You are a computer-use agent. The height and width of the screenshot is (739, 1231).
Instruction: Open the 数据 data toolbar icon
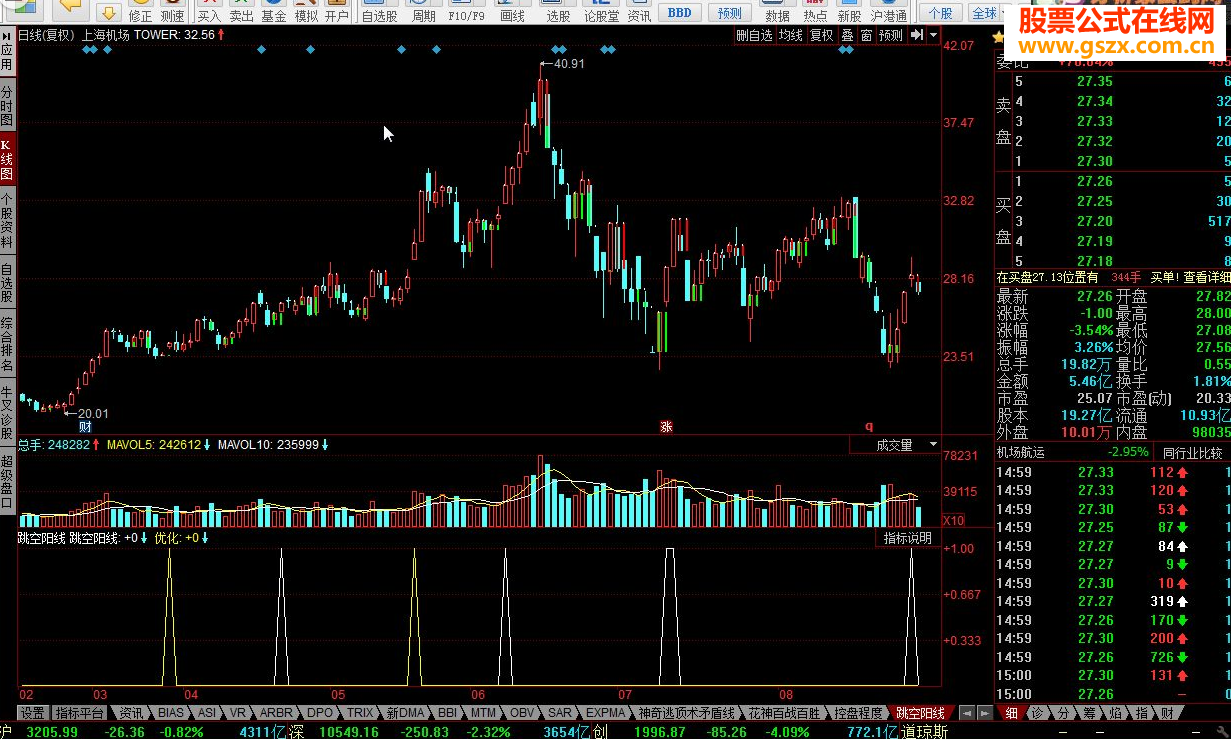tap(777, 12)
